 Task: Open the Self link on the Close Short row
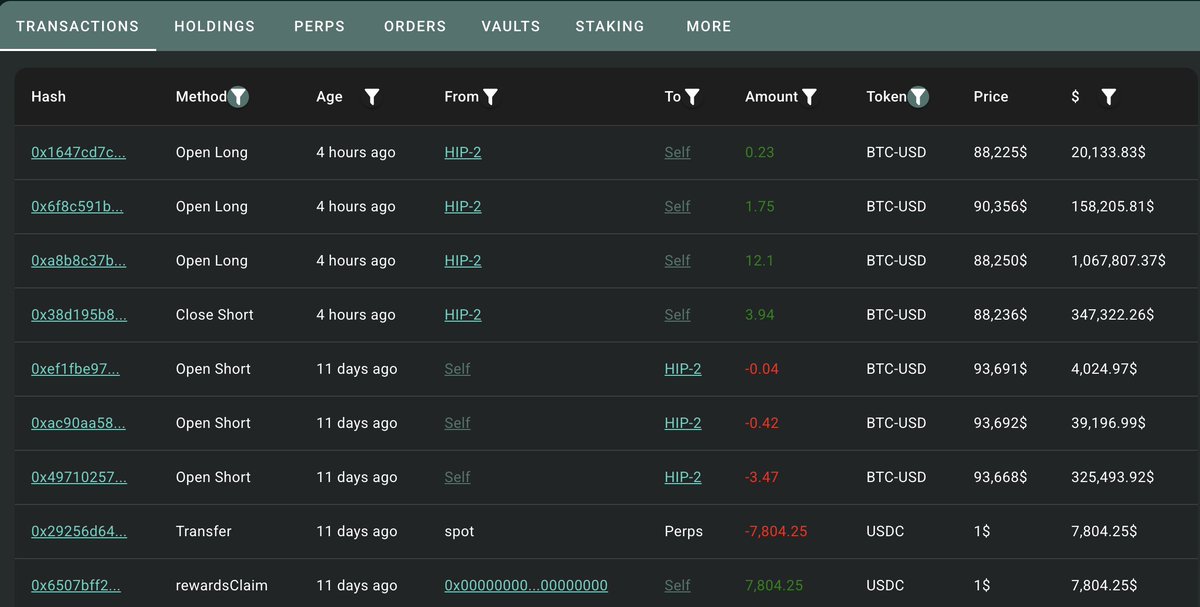tap(677, 314)
